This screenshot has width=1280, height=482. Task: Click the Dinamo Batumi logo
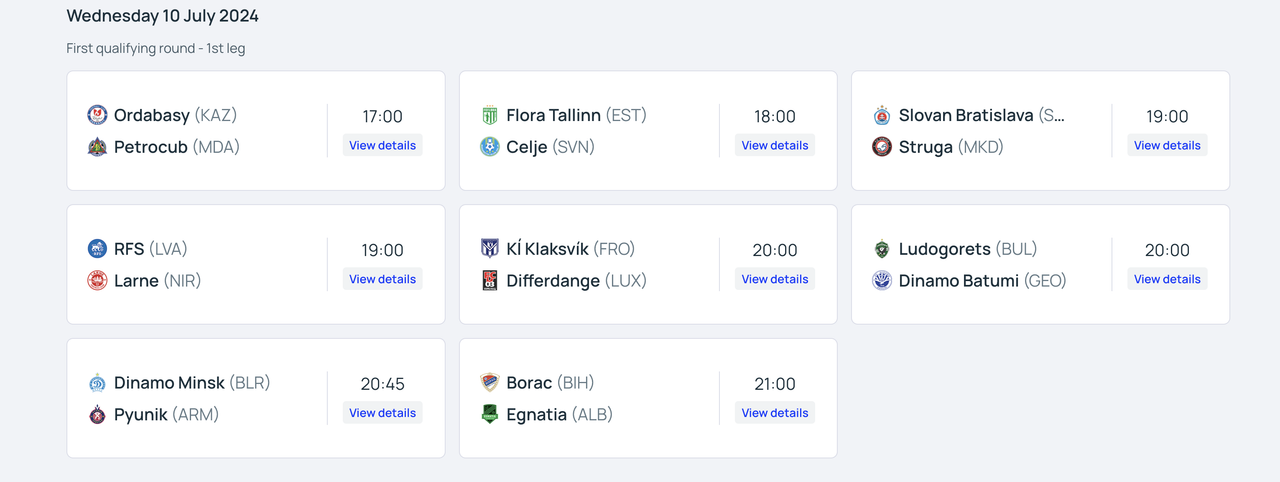(x=882, y=280)
